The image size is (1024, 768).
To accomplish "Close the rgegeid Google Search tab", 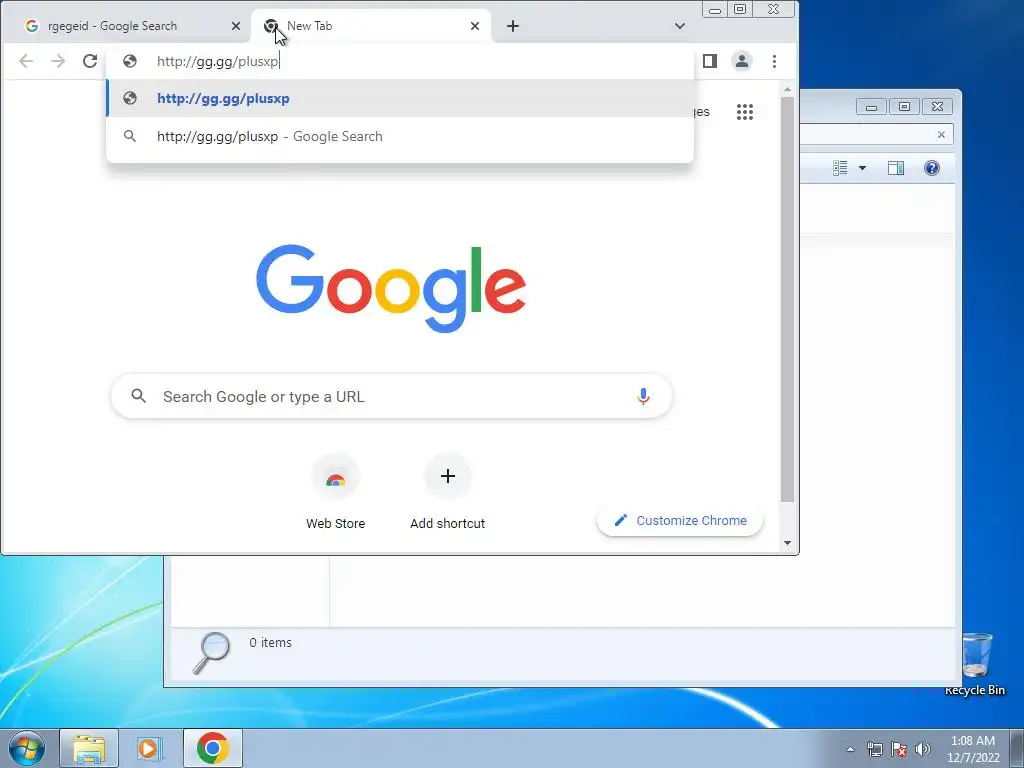I will tap(236, 26).
